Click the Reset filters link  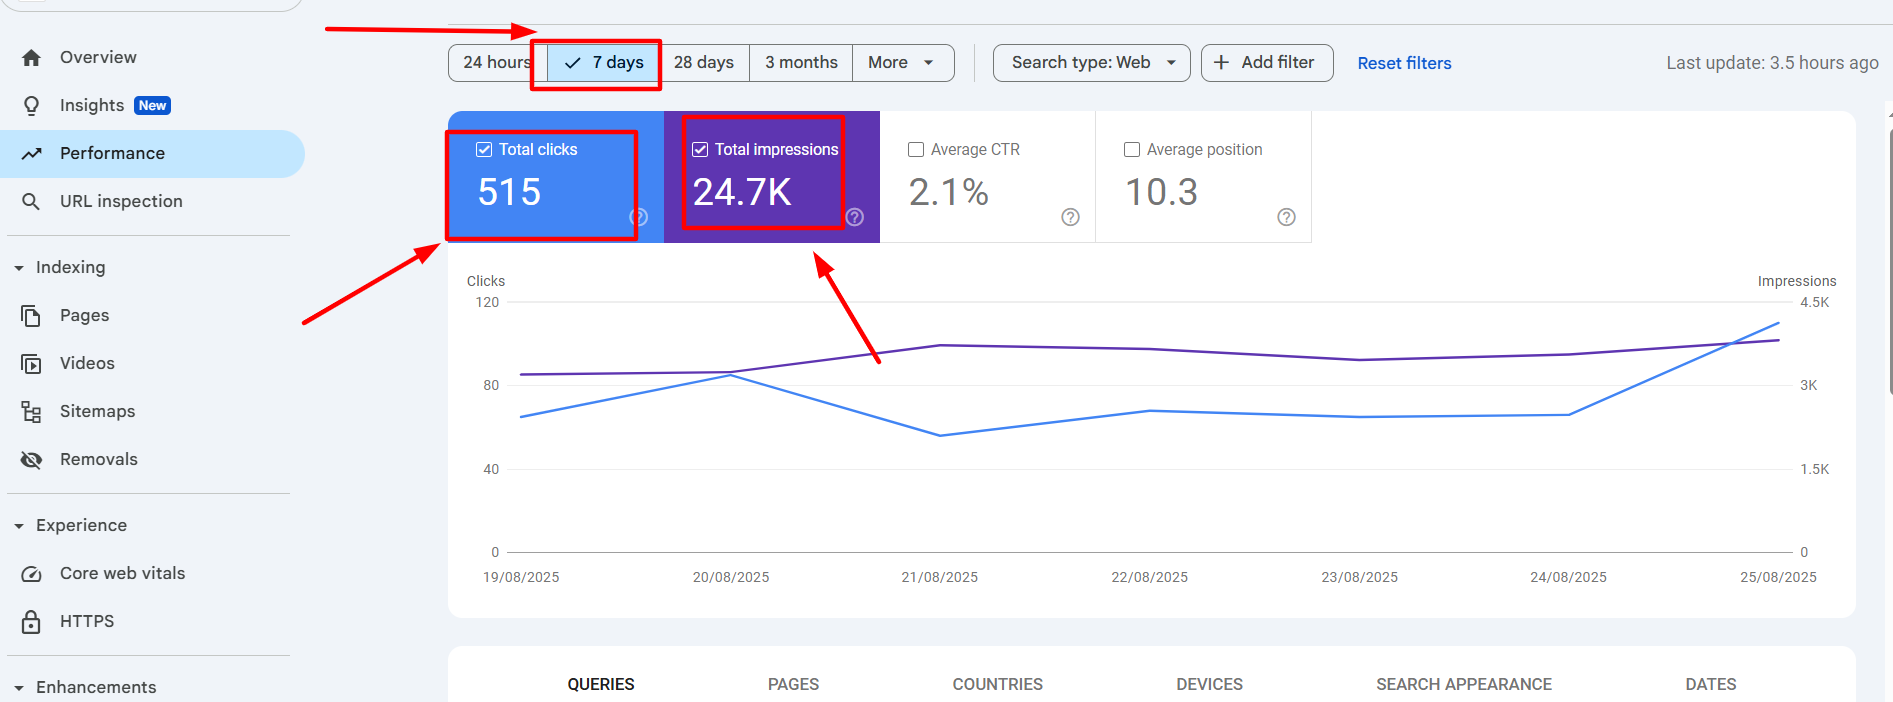(1404, 63)
